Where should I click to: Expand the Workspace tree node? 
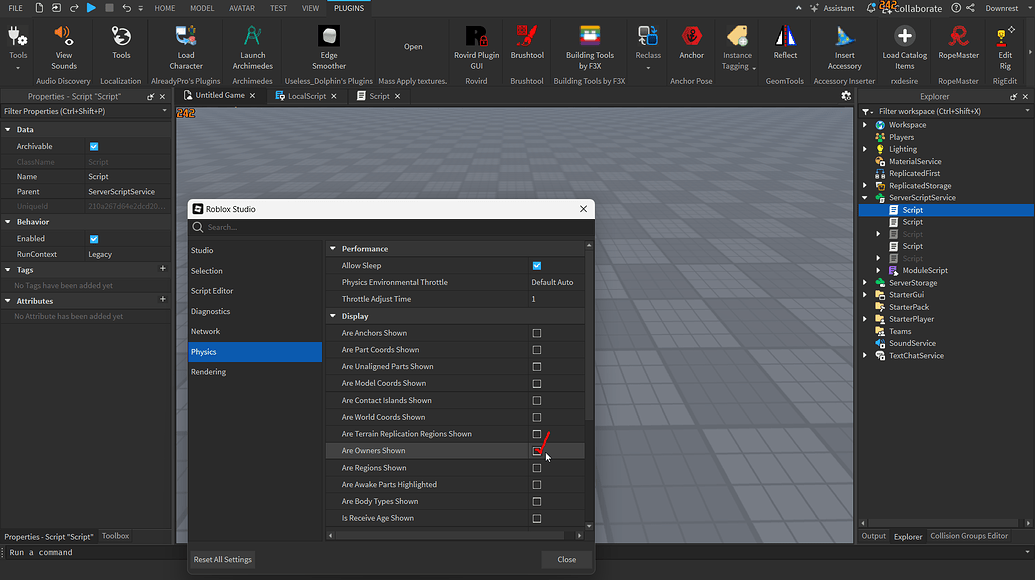pos(865,125)
